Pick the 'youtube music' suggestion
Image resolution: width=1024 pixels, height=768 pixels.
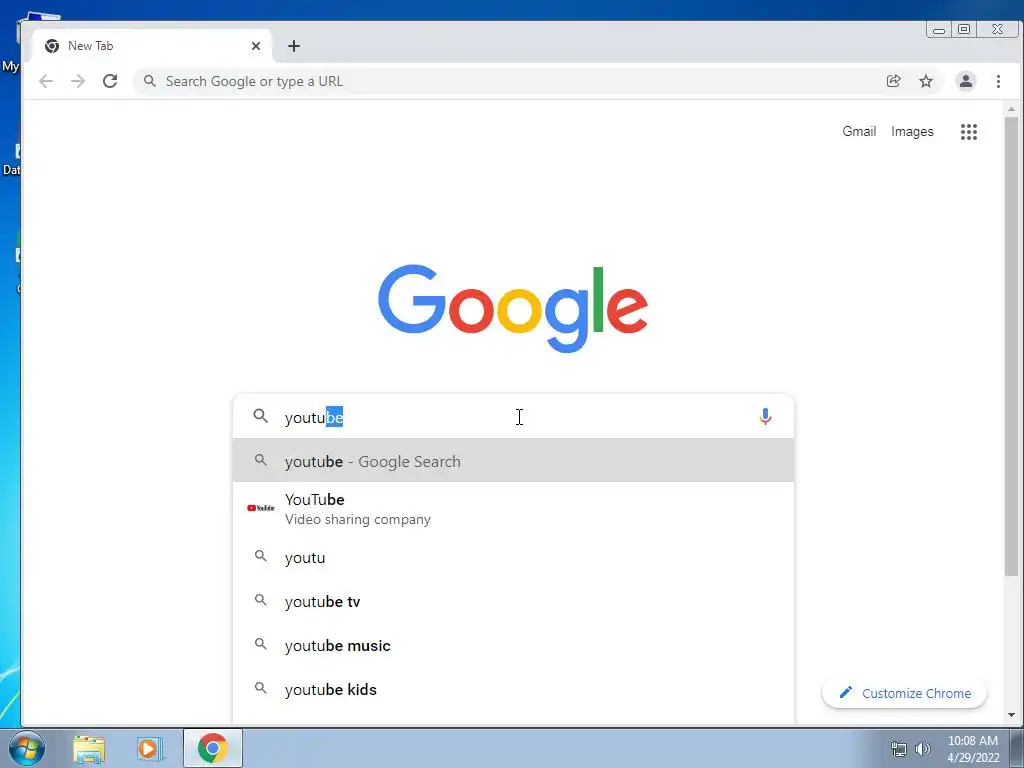513,645
